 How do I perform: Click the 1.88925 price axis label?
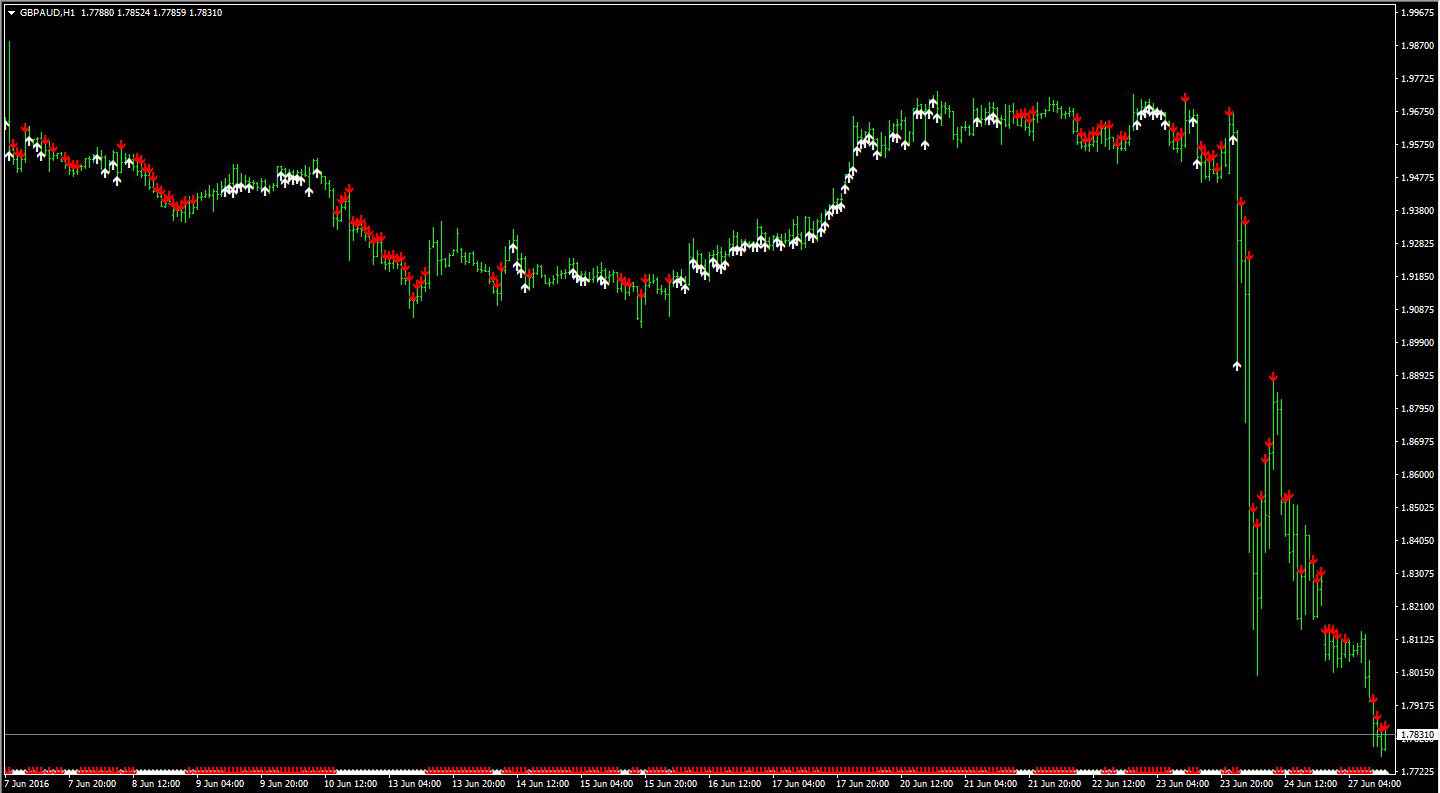point(1418,376)
